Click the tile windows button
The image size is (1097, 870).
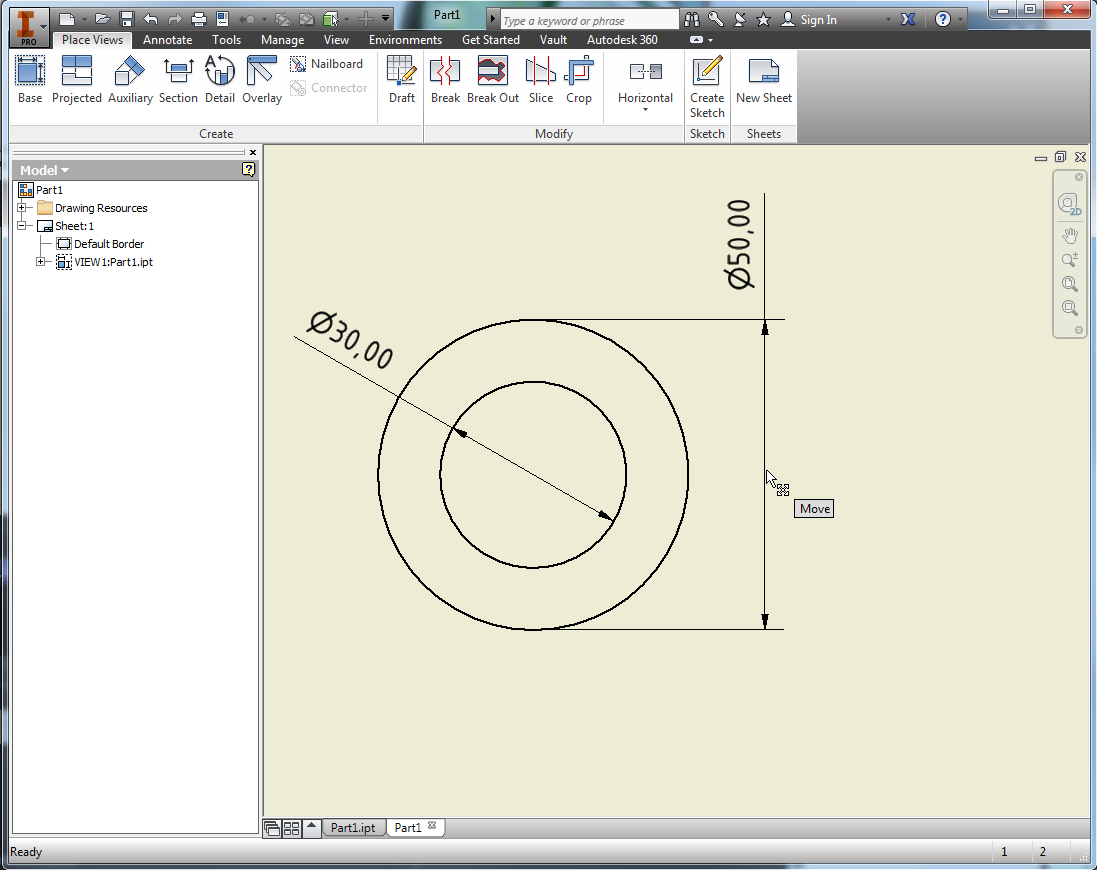[x=292, y=828]
